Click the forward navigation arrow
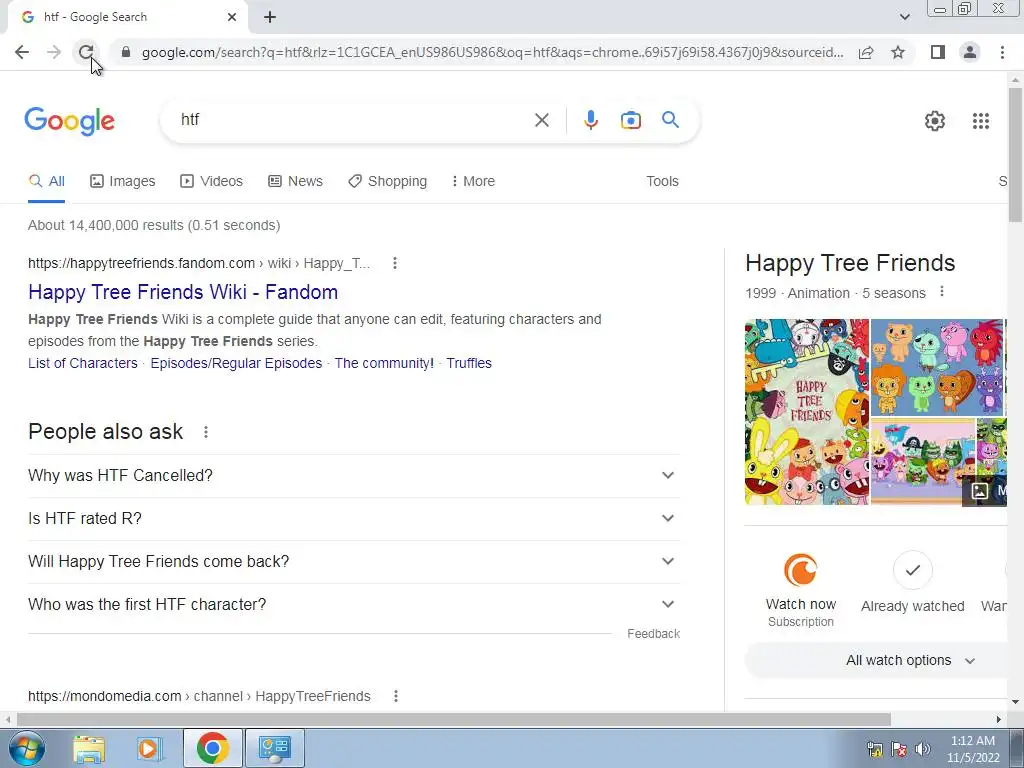Image resolution: width=1024 pixels, height=768 pixels. coord(54,52)
